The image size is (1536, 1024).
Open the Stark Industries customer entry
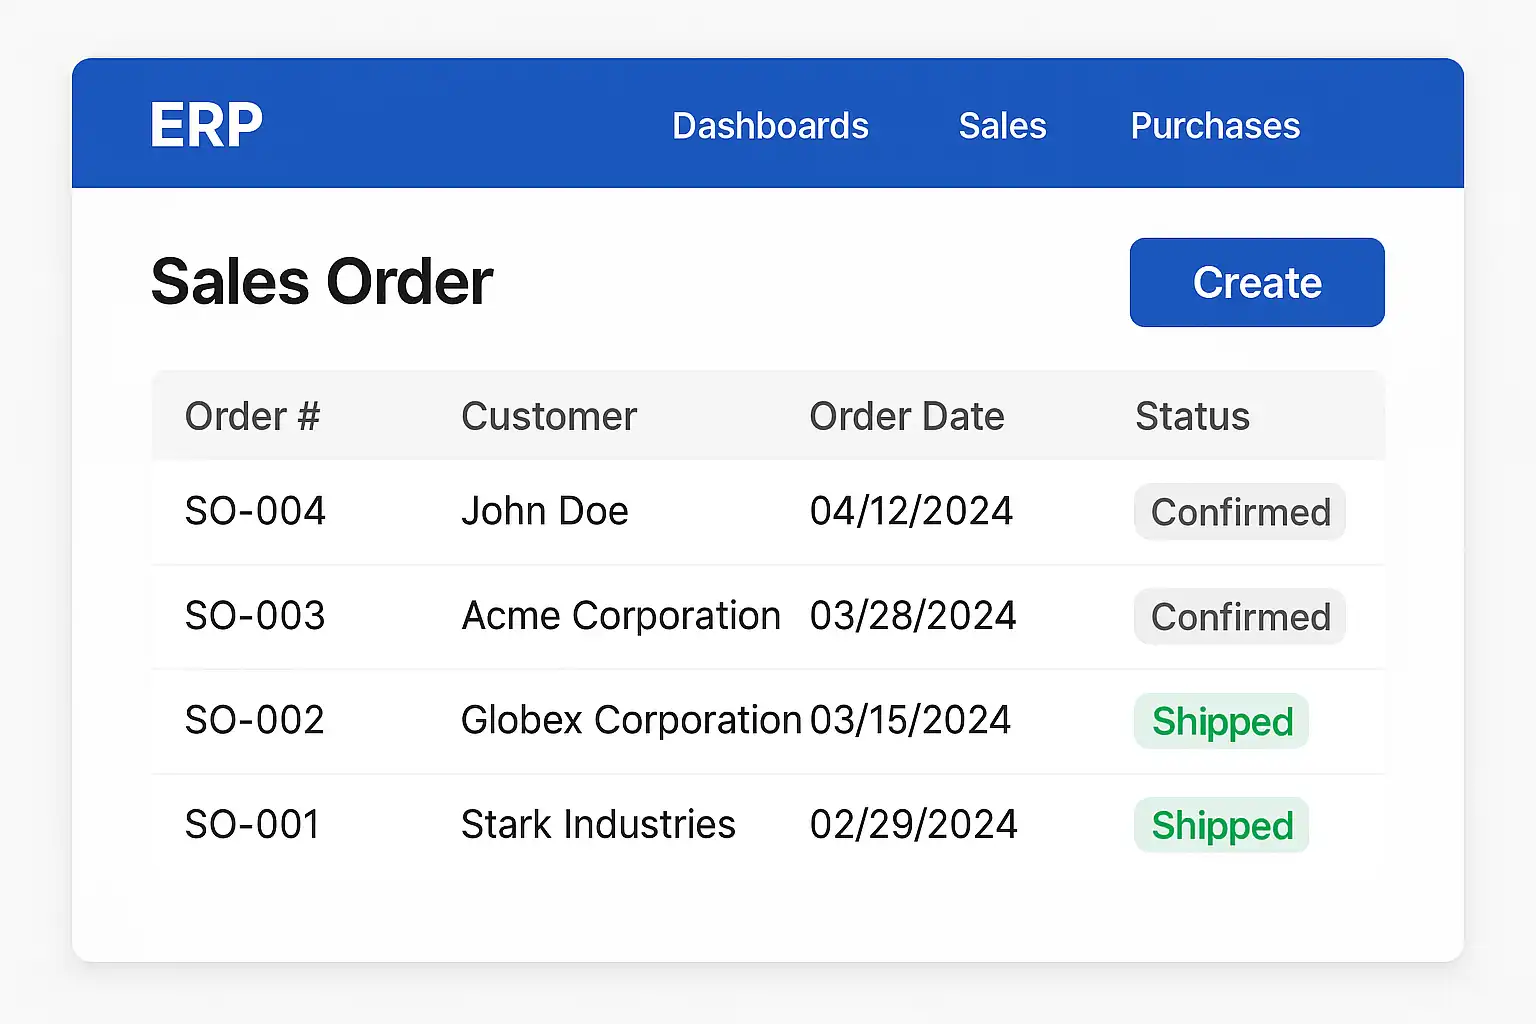click(x=598, y=825)
